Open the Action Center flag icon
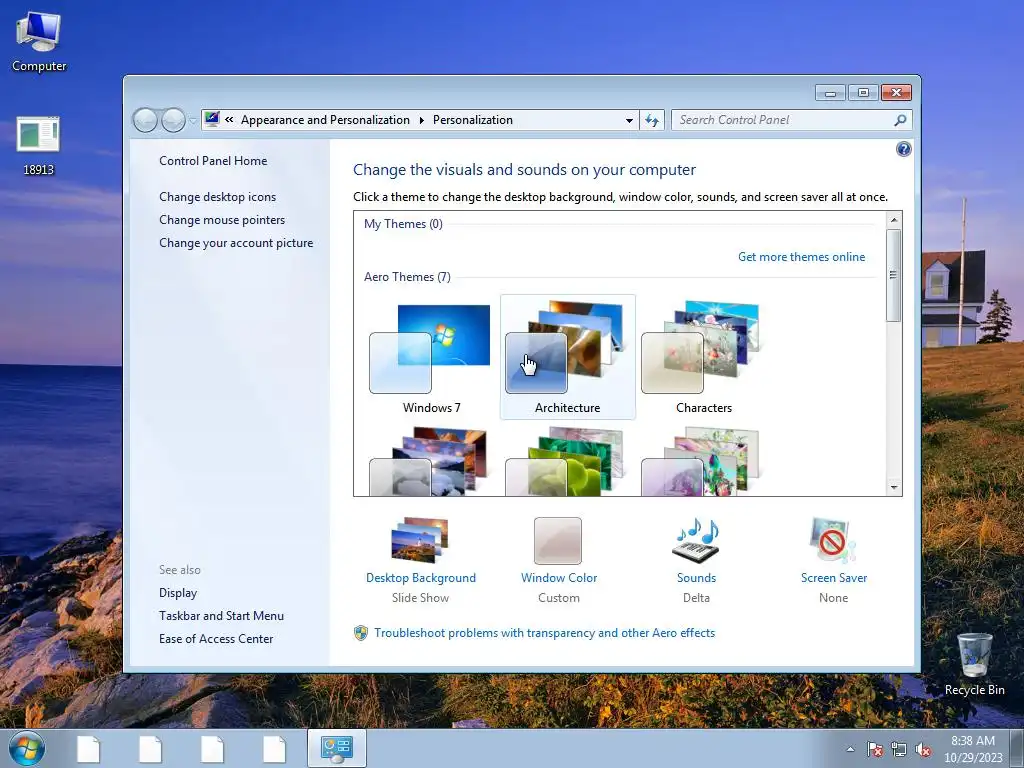 [875, 749]
